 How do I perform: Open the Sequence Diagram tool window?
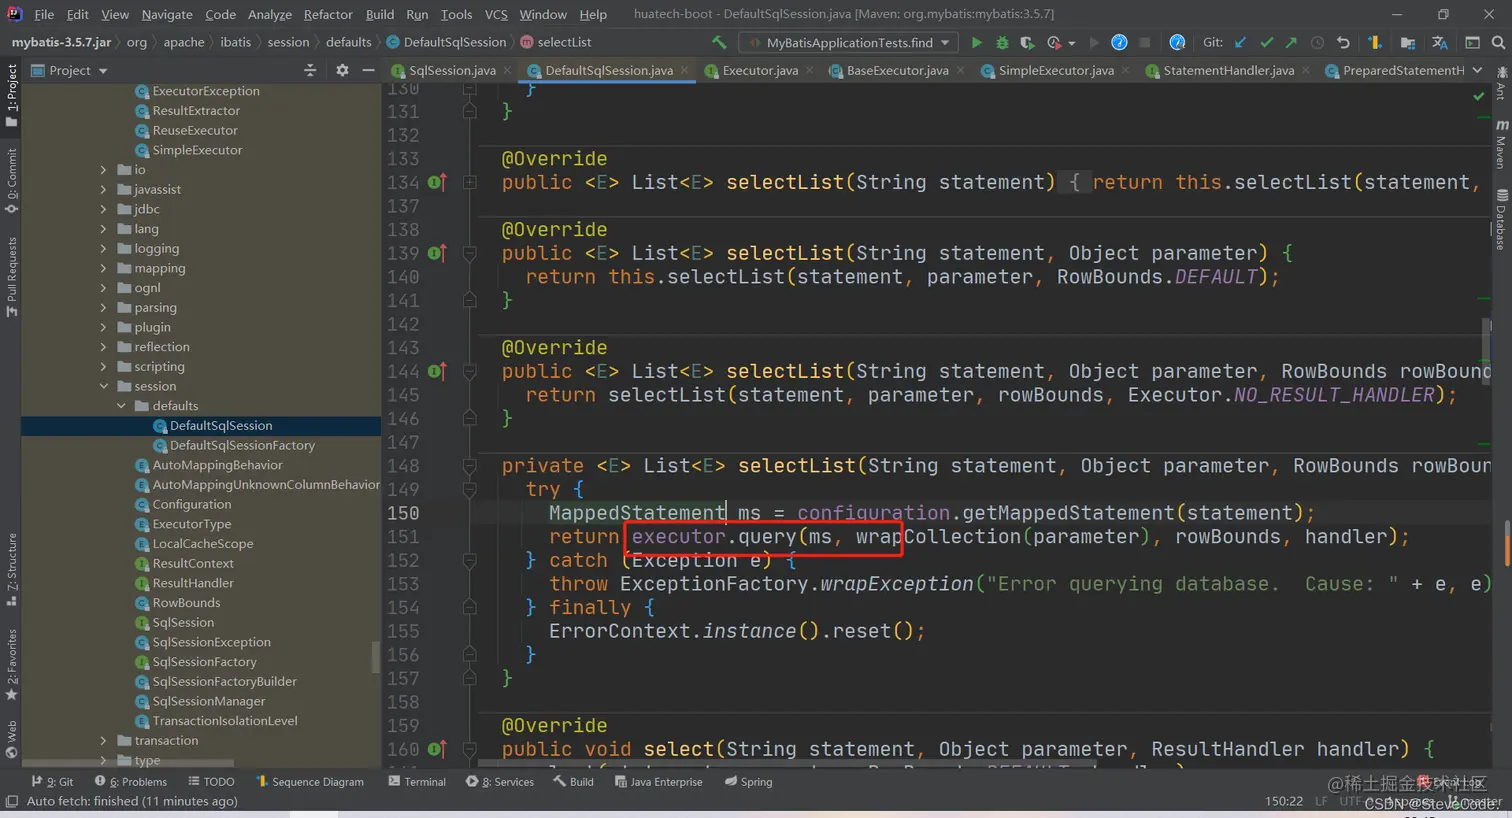pyautogui.click(x=310, y=782)
